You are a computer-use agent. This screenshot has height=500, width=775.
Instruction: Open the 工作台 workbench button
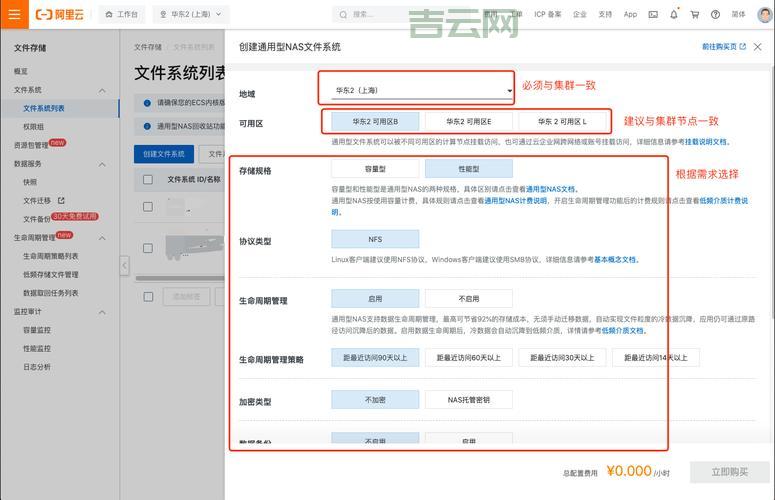[122, 14]
